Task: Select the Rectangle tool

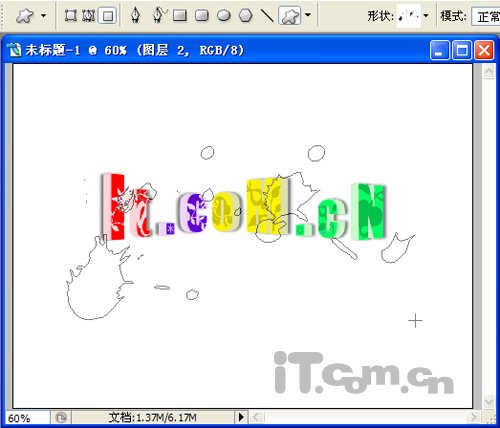Action: (x=180, y=15)
